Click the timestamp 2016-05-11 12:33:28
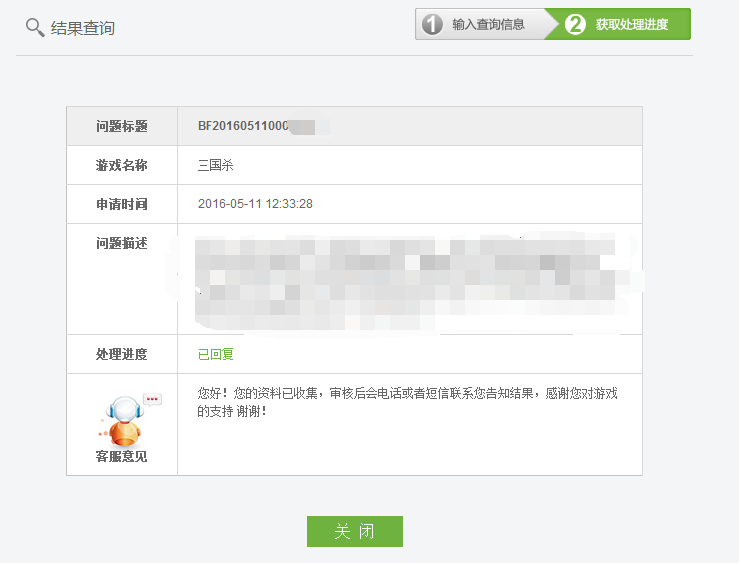The image size is (739, 563). tap(255, 204)
